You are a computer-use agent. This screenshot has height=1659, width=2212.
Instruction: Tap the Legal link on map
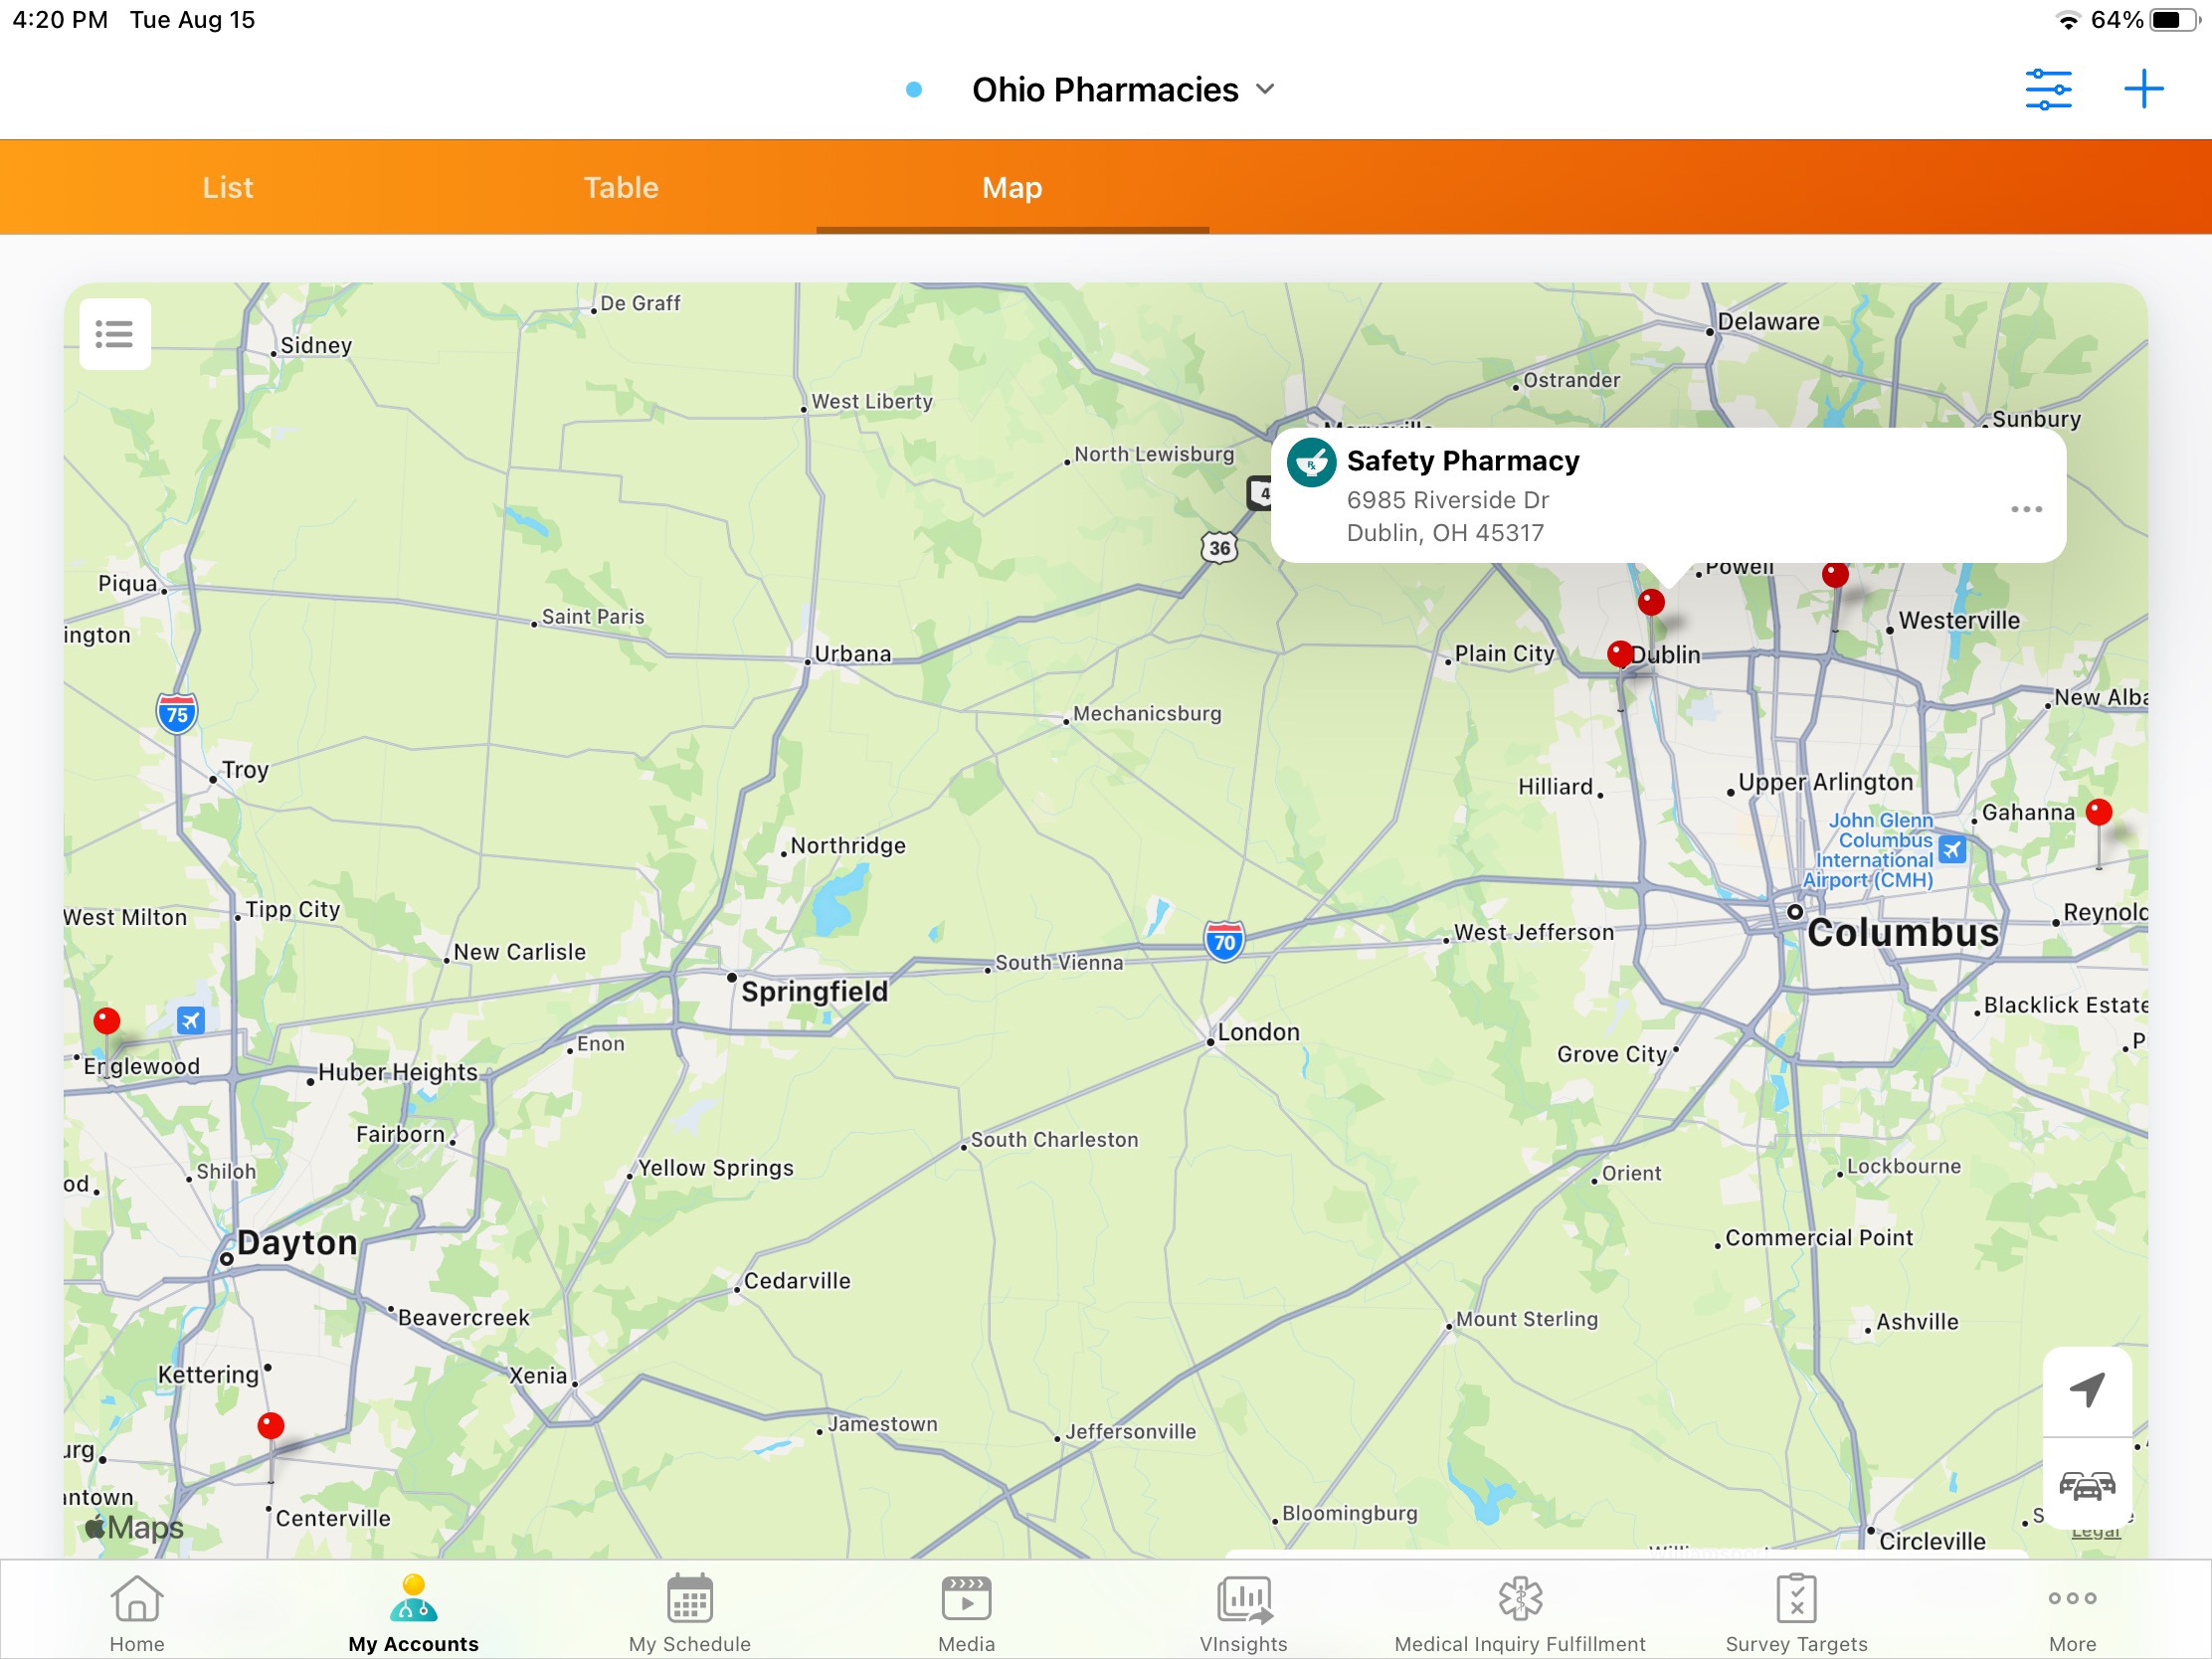pos(2095,1533)
